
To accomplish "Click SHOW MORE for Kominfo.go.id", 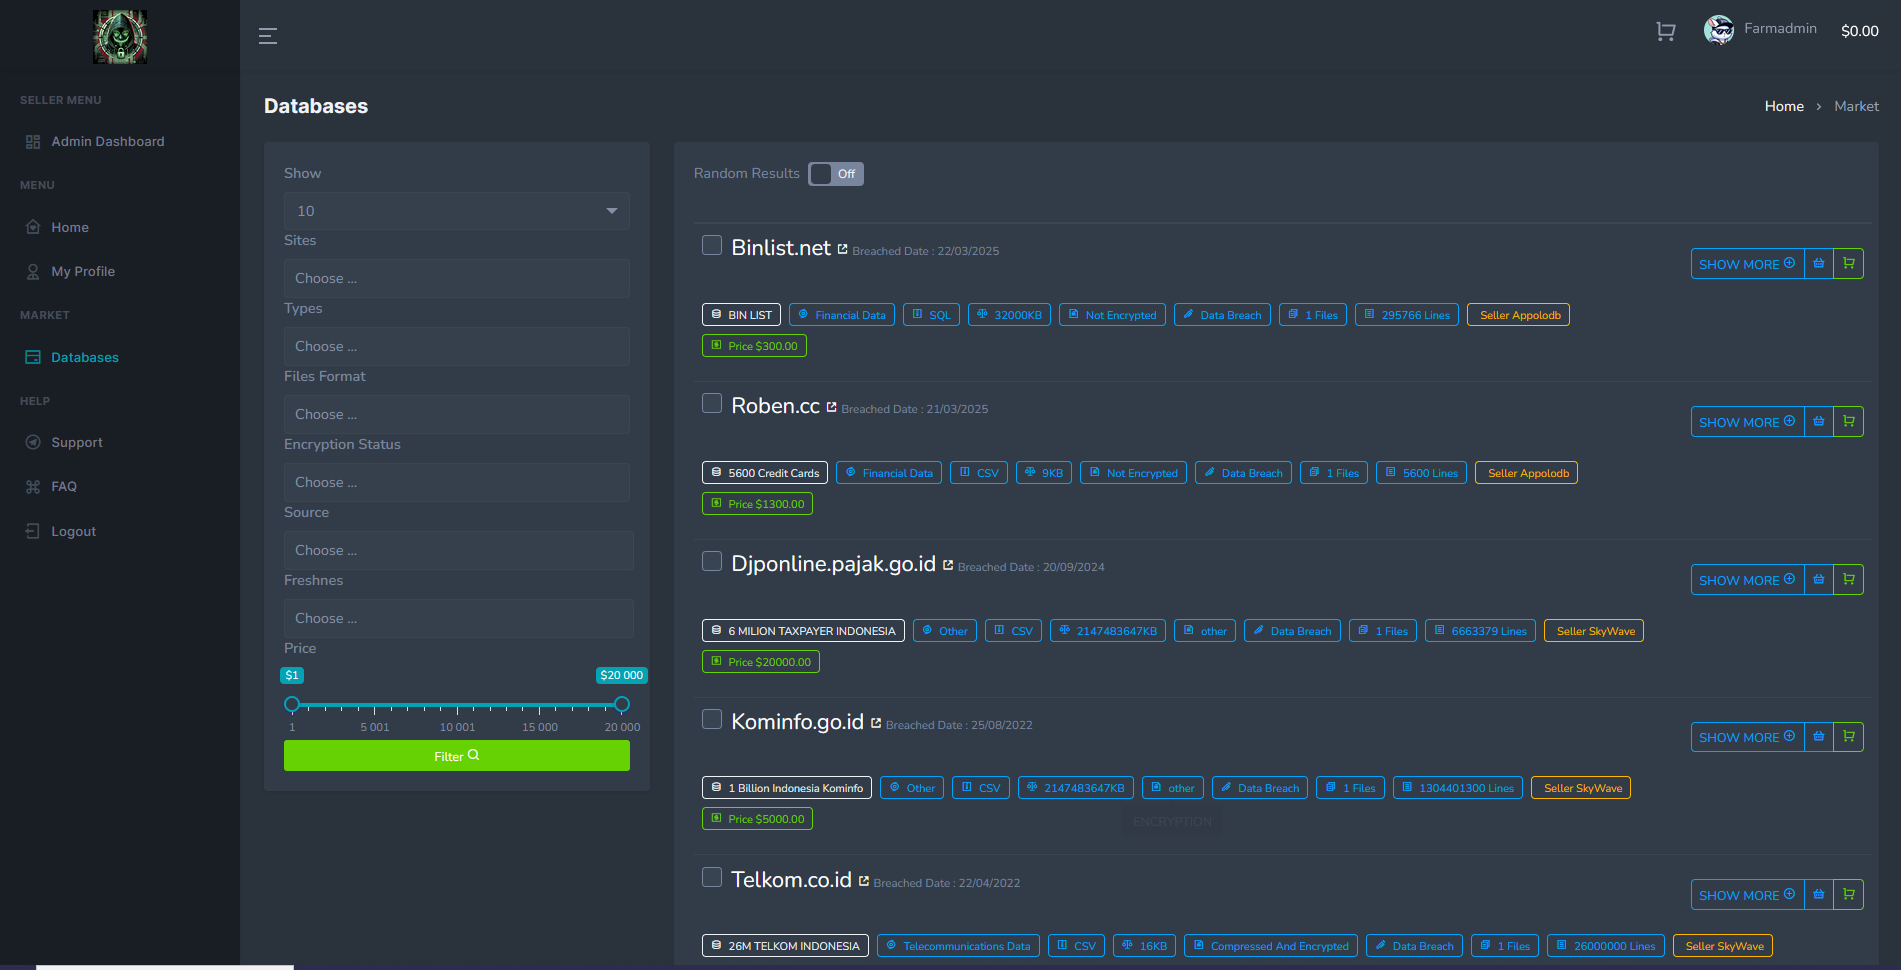I will [x=1747, y=737].
